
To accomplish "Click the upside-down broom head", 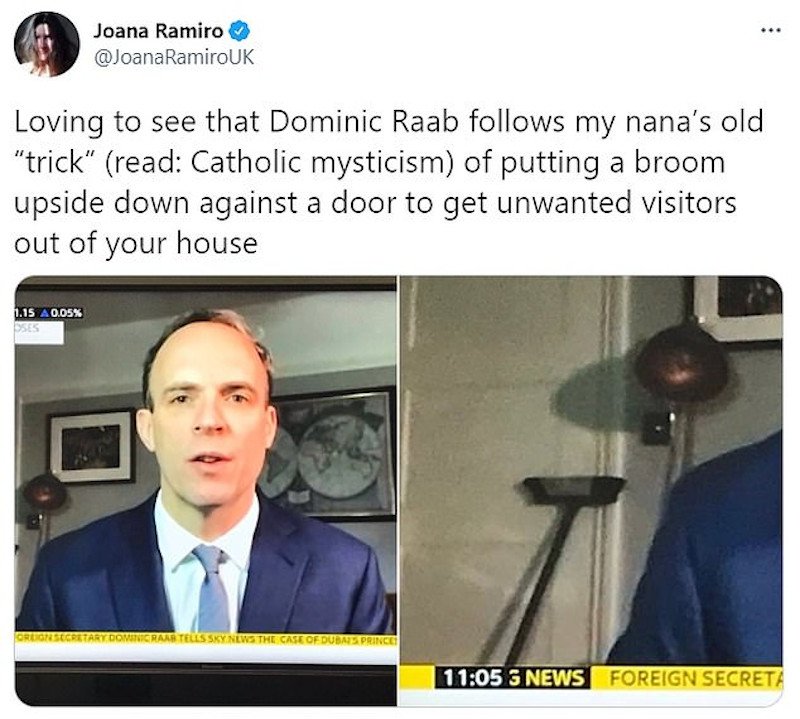I will coord(572,491).
